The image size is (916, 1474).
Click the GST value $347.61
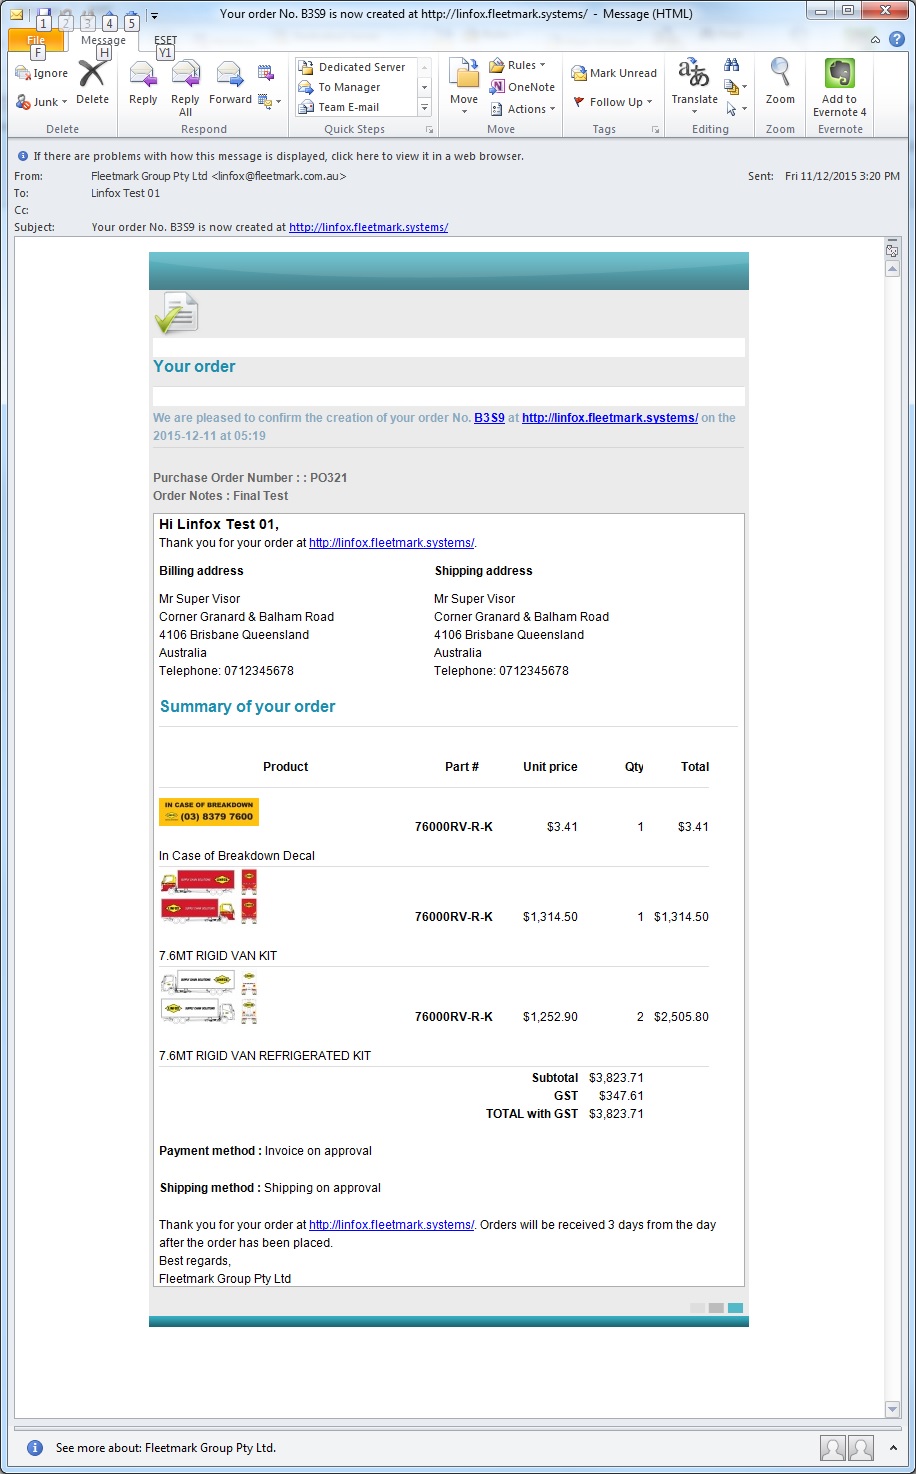(x=622, y=1096)
